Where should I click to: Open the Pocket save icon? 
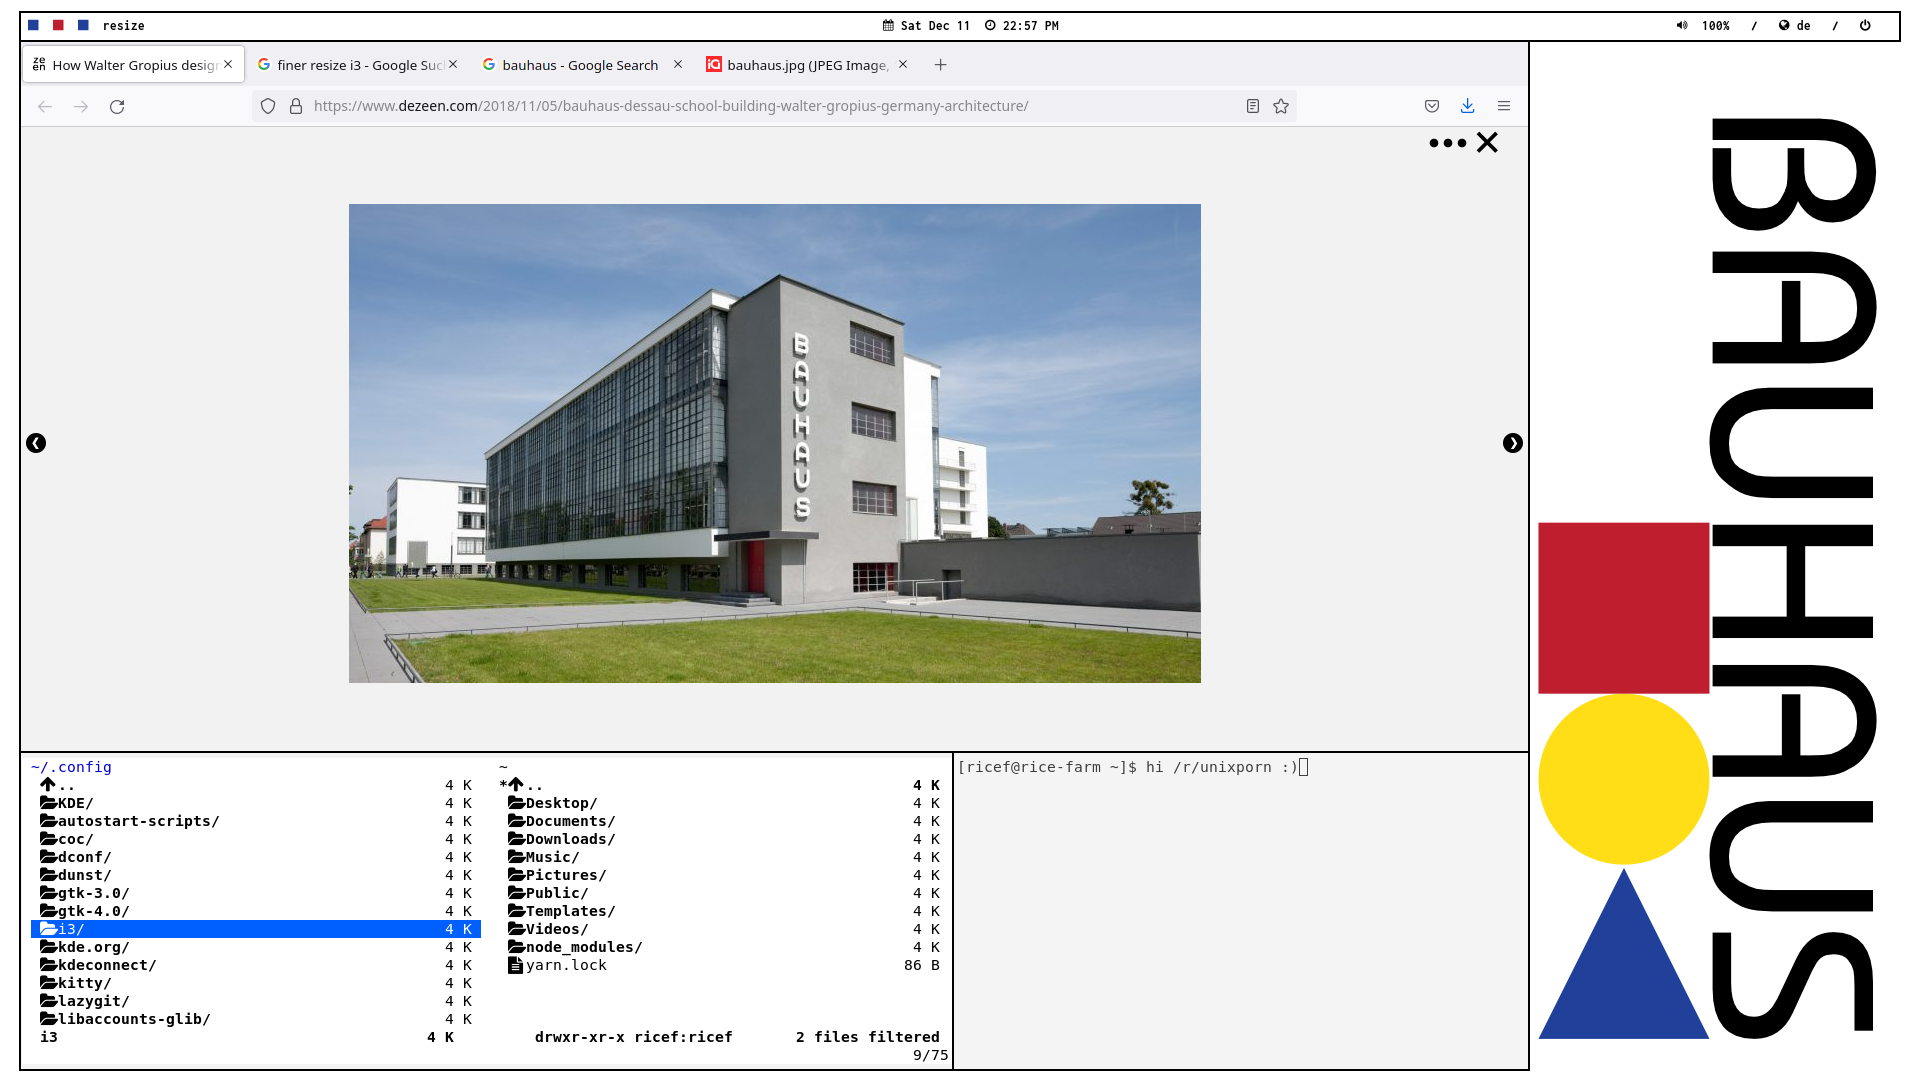click(1432, 106)
